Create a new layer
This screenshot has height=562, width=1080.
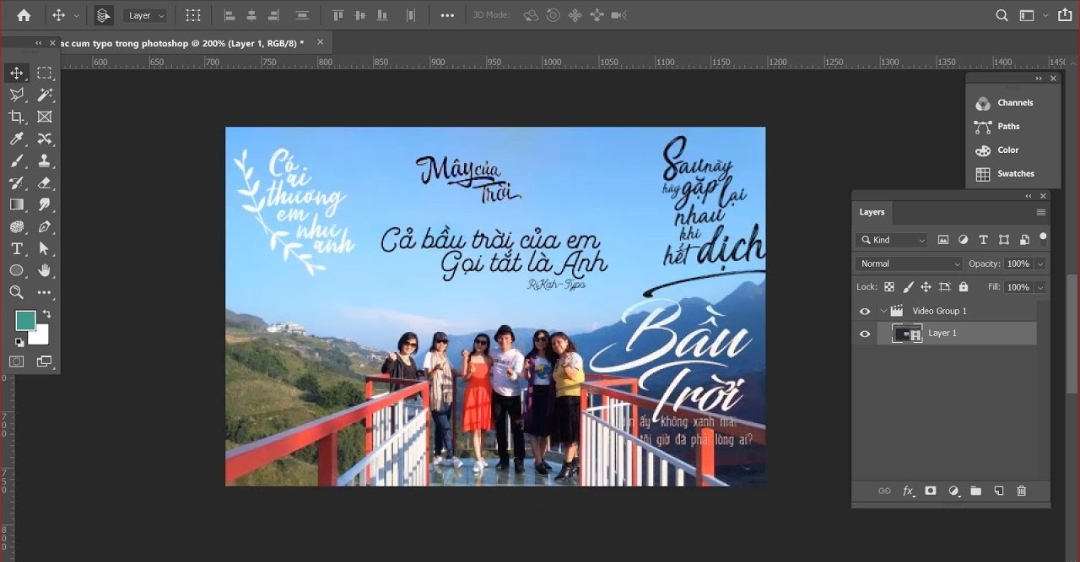999,491
